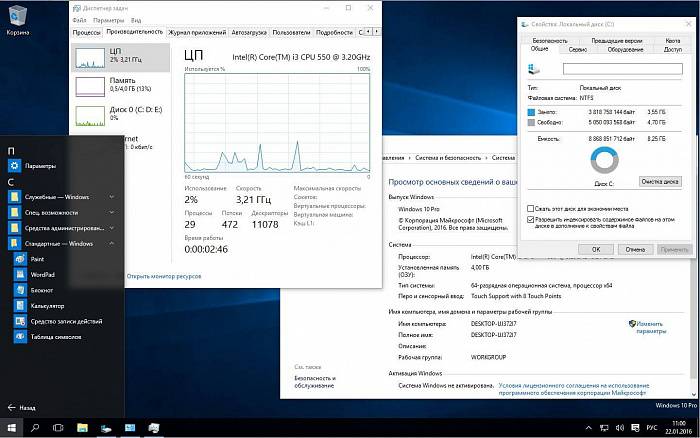This screenshot has width=700, height=438.
Task: Open the Файл menu in Task Manager
Action: [x=80, y=20]
